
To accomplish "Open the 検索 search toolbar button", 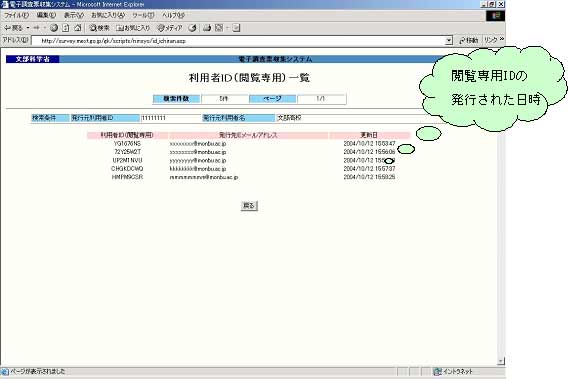I will [x=99, y=28].
